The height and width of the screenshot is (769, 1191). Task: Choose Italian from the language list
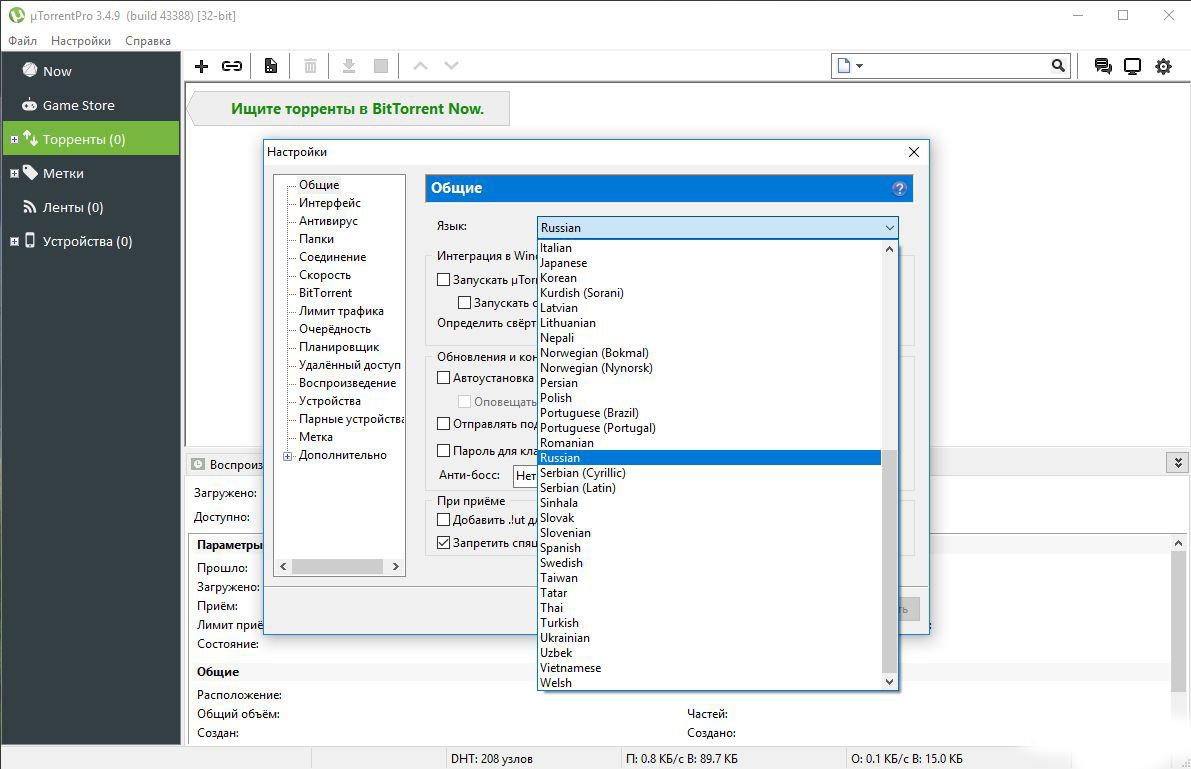[x=709, y=248]
